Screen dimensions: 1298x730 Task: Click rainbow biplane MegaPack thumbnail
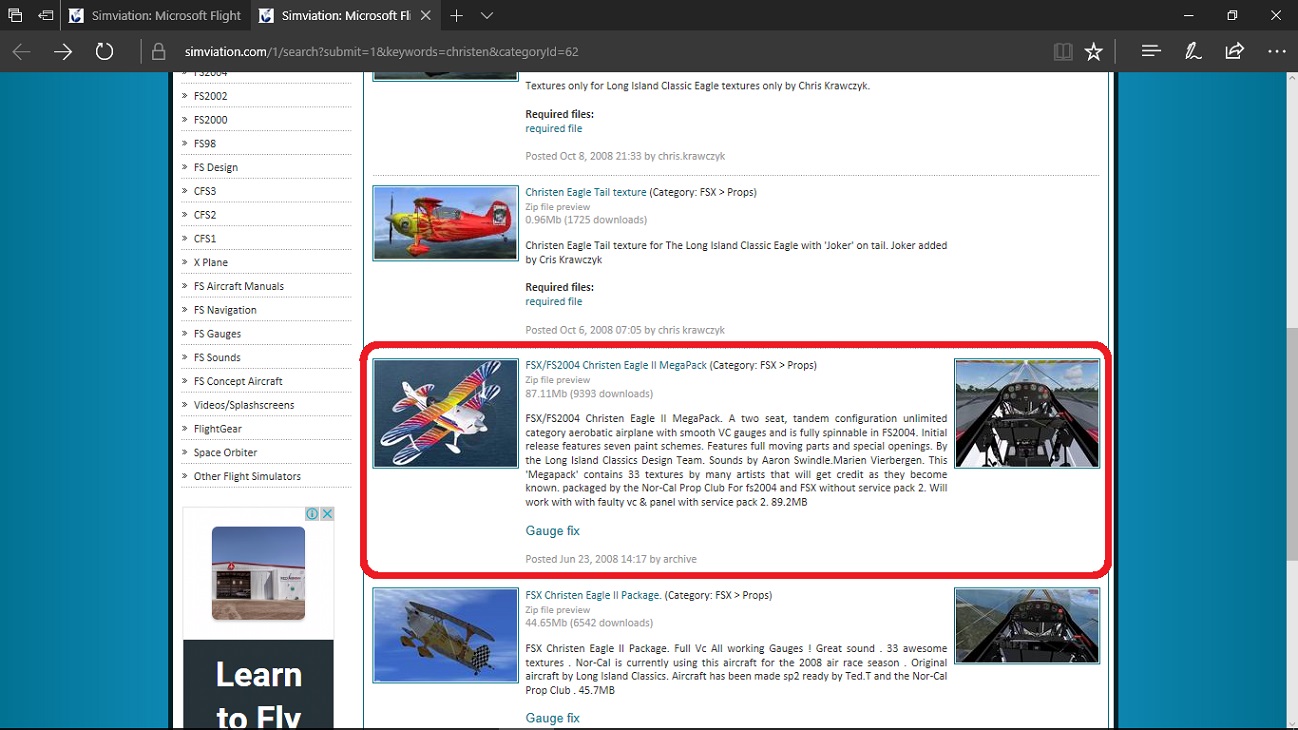click(445, 413)
